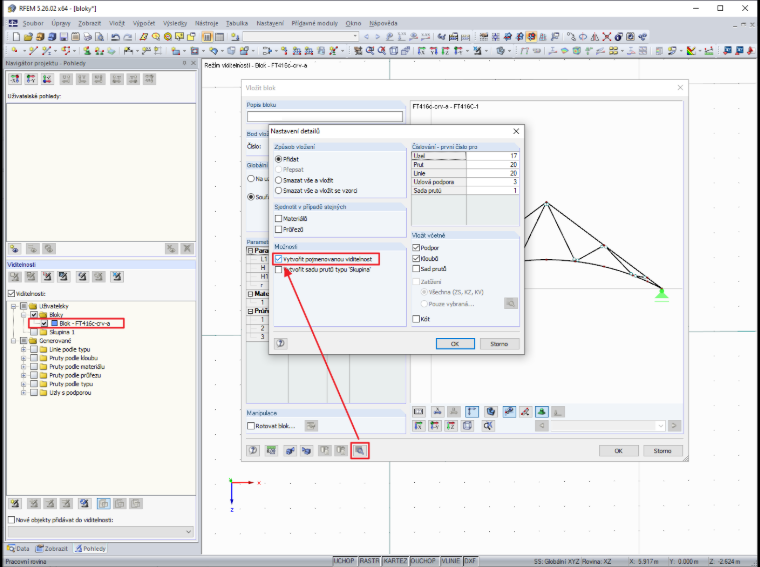Viewport: 760px width, 567px height.
Task: Select Smazat vše a vložit se vzorci
Action: point(279,190)
